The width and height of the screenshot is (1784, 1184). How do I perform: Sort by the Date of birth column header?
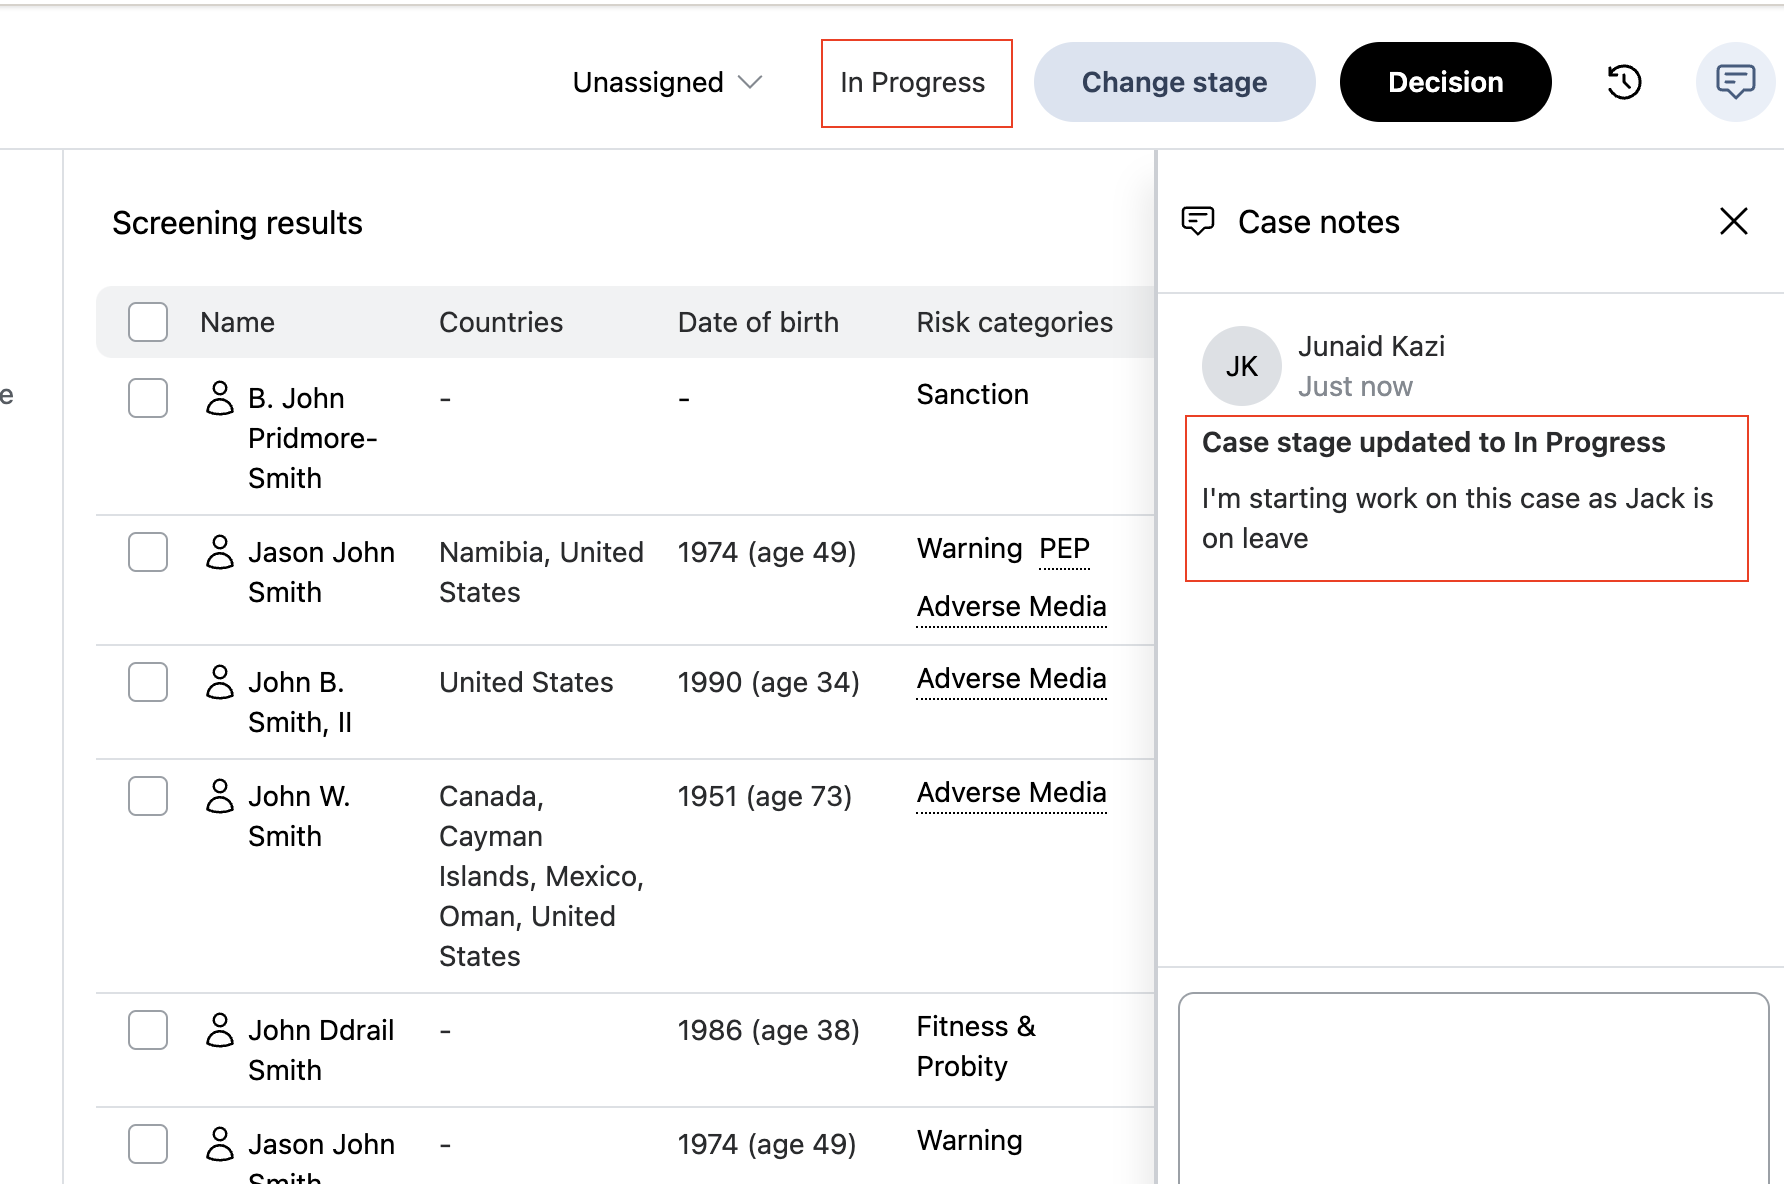758,322
